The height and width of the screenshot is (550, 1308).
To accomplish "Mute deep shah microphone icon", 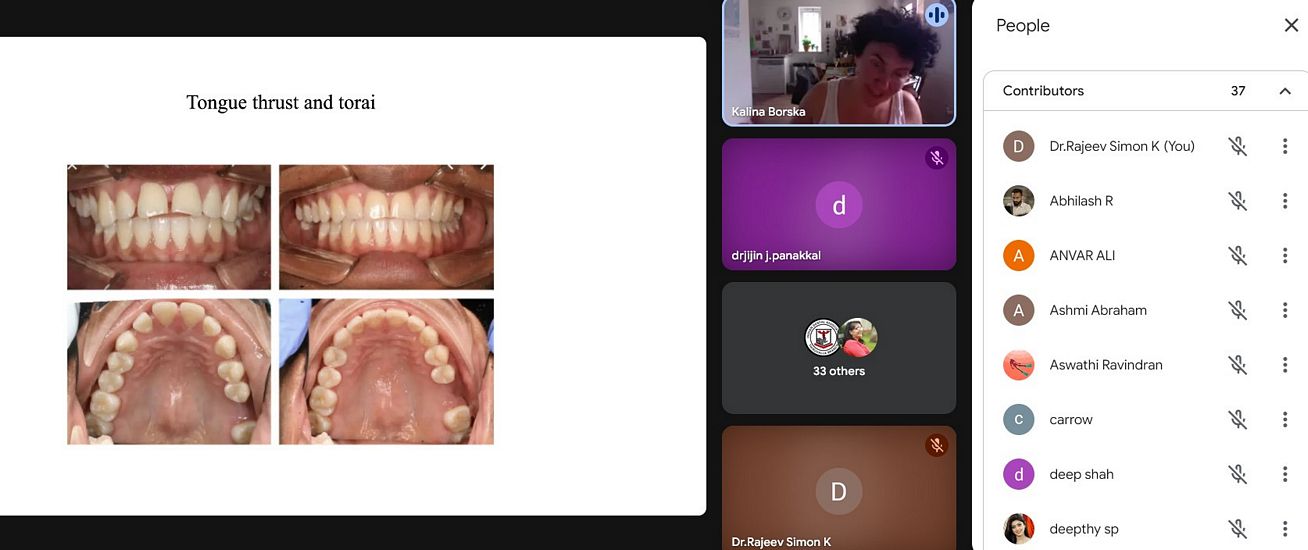I will pyautogui.click(x=1238, y=474).
